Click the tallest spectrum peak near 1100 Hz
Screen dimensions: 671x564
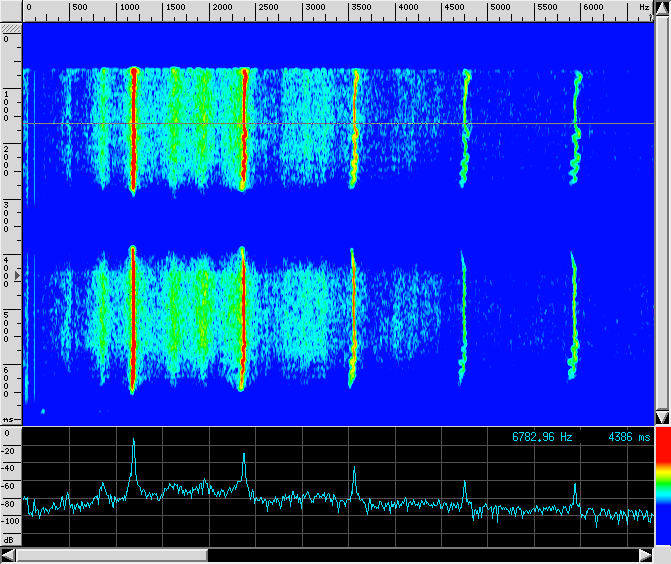tap(133, 441)
